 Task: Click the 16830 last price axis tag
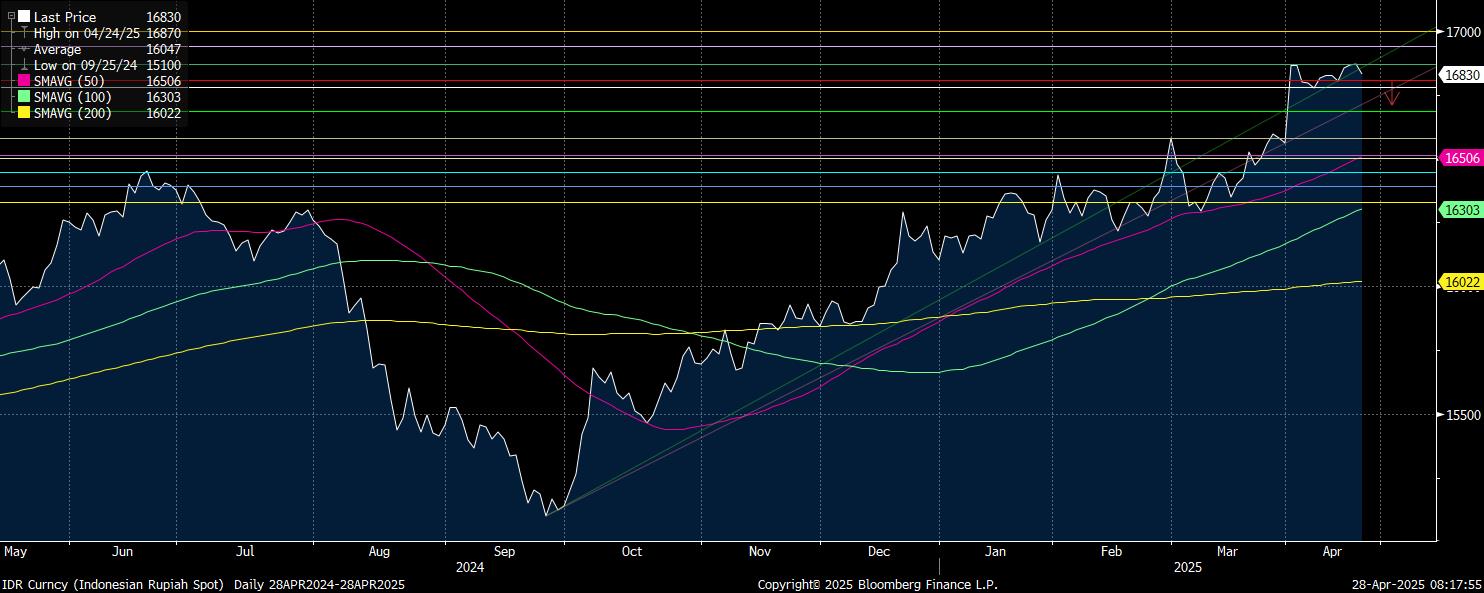(1461, 75)
